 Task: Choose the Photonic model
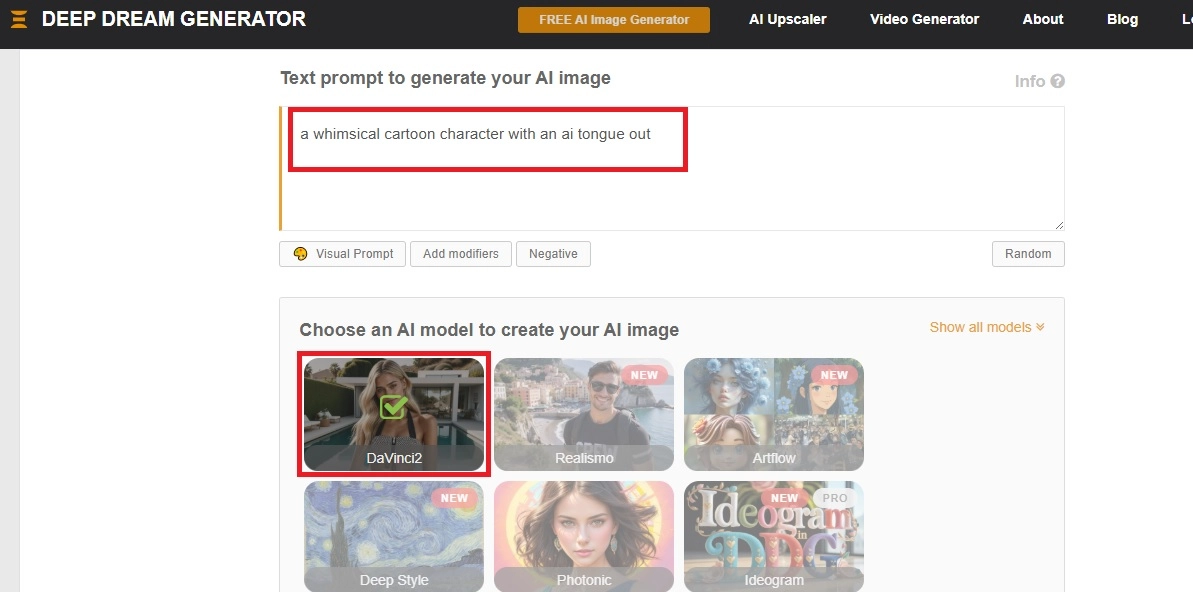tap(583, 536)
